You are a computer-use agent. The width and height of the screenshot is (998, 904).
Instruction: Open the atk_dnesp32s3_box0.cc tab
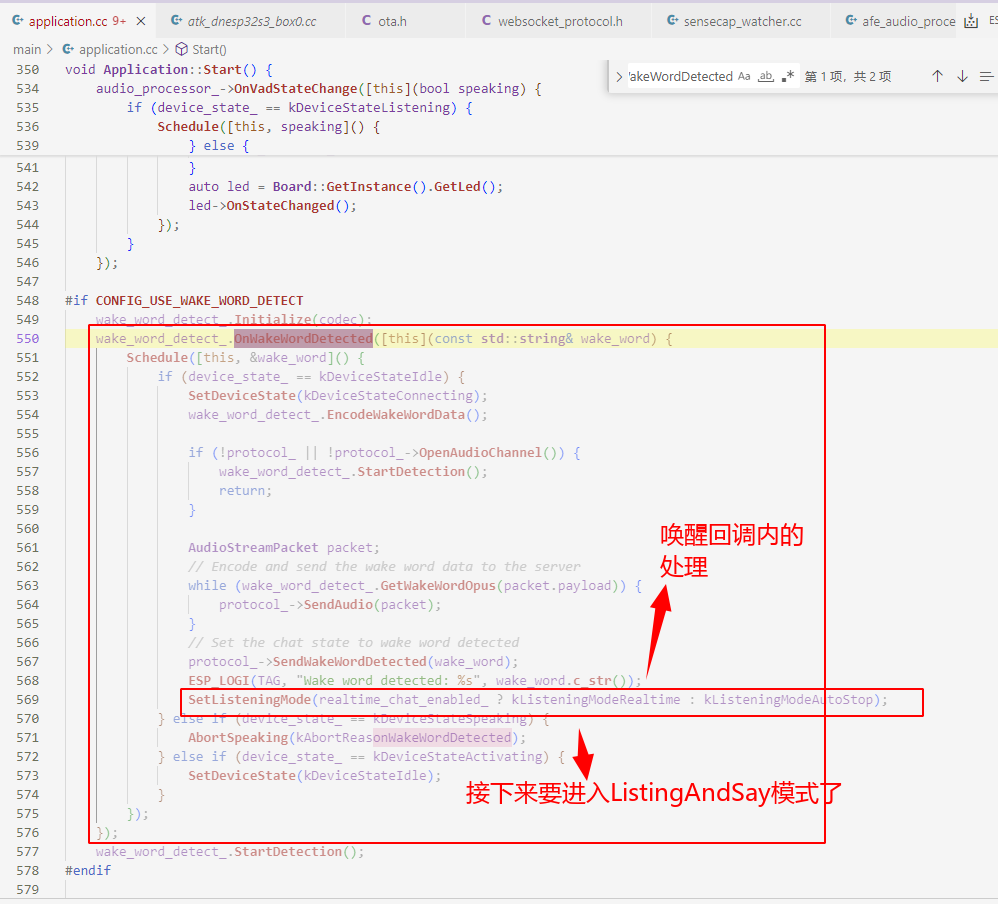251,22
